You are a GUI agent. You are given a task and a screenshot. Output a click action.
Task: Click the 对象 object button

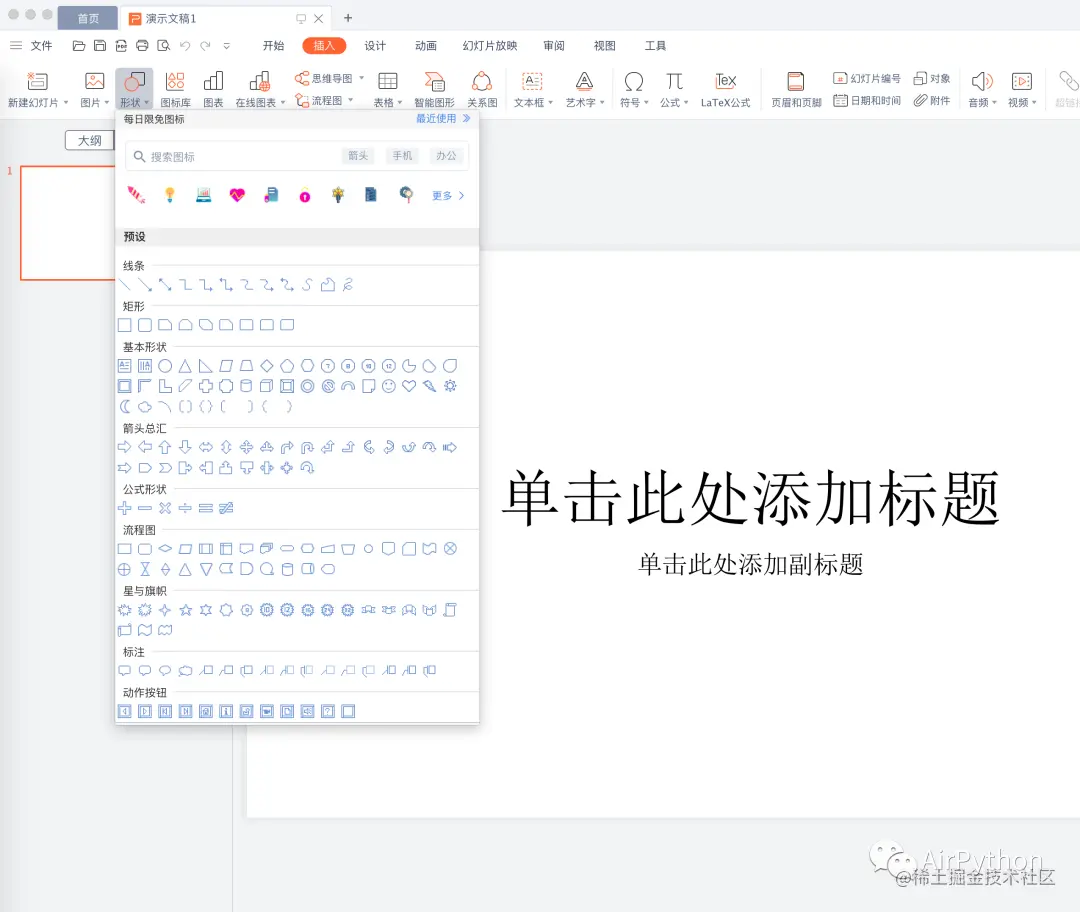(931, 79)
